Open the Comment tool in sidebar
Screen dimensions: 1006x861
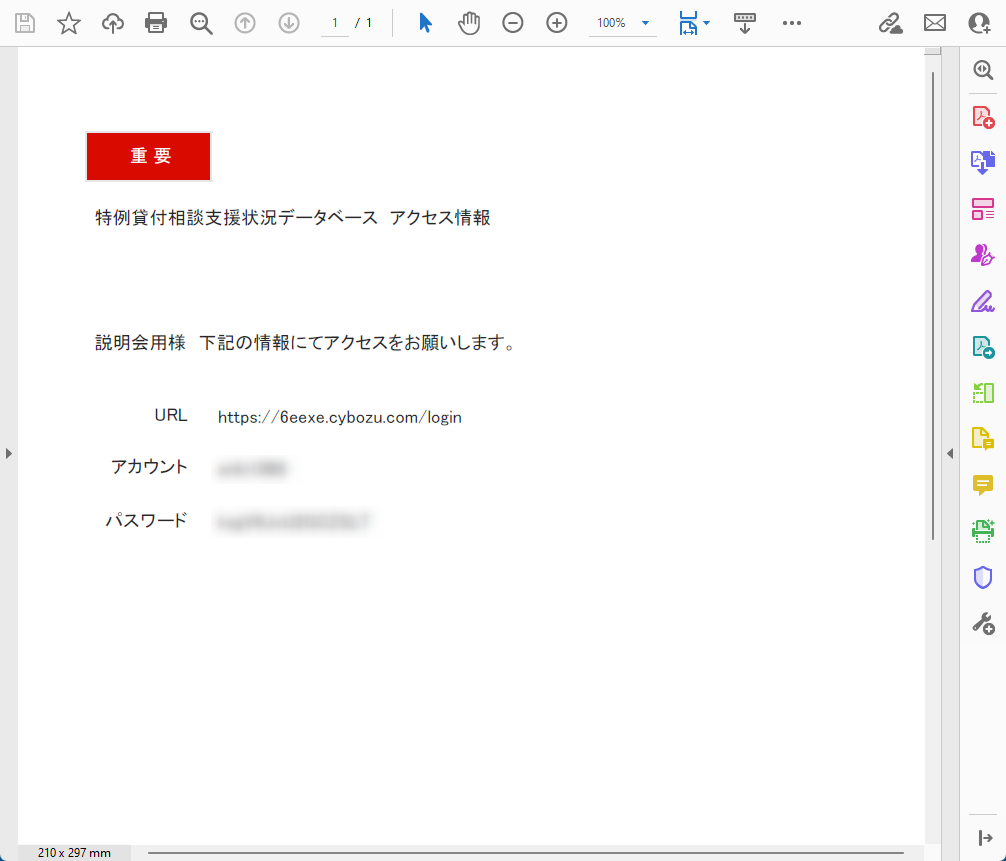pos(983,485)
